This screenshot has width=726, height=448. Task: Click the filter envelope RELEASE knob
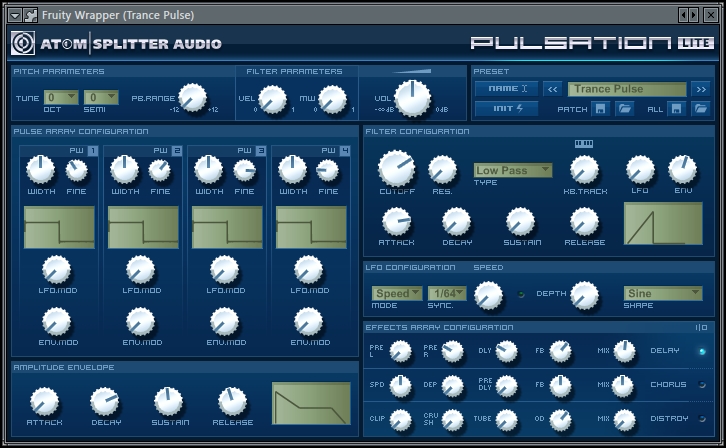[584, 221]
